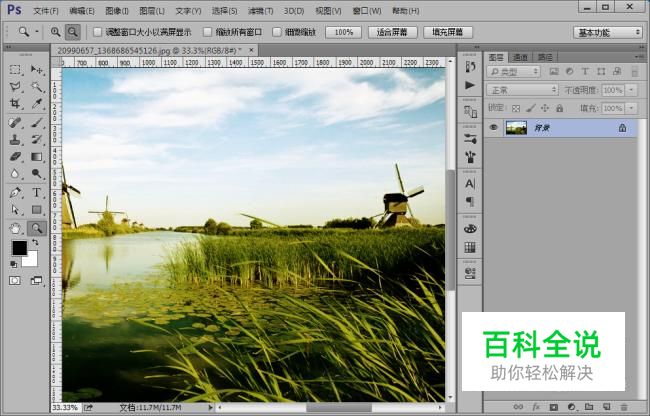Click the add layer style fx icon
Viewport: 650px width, 416px height.
click(536, 407)
